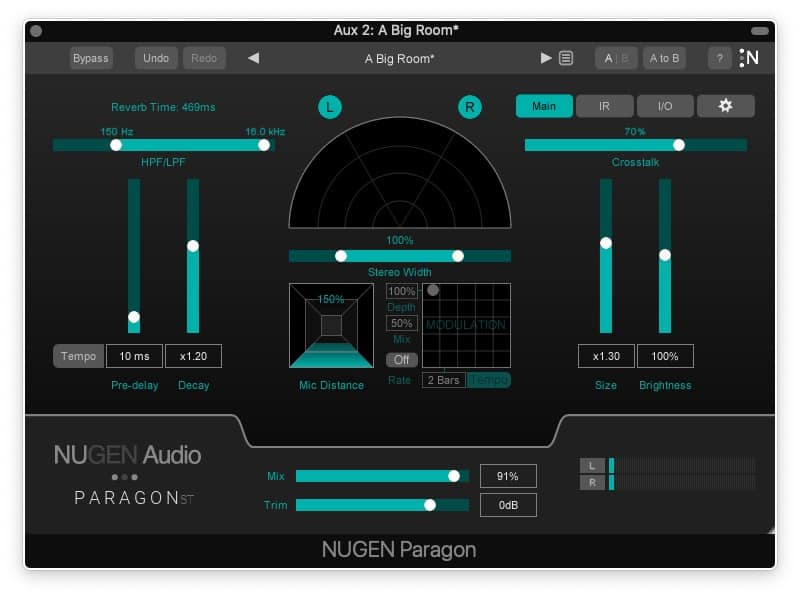Toggle the modulation Off switch
The width and height of the screenshot is (800, 597).
[402, 360]
